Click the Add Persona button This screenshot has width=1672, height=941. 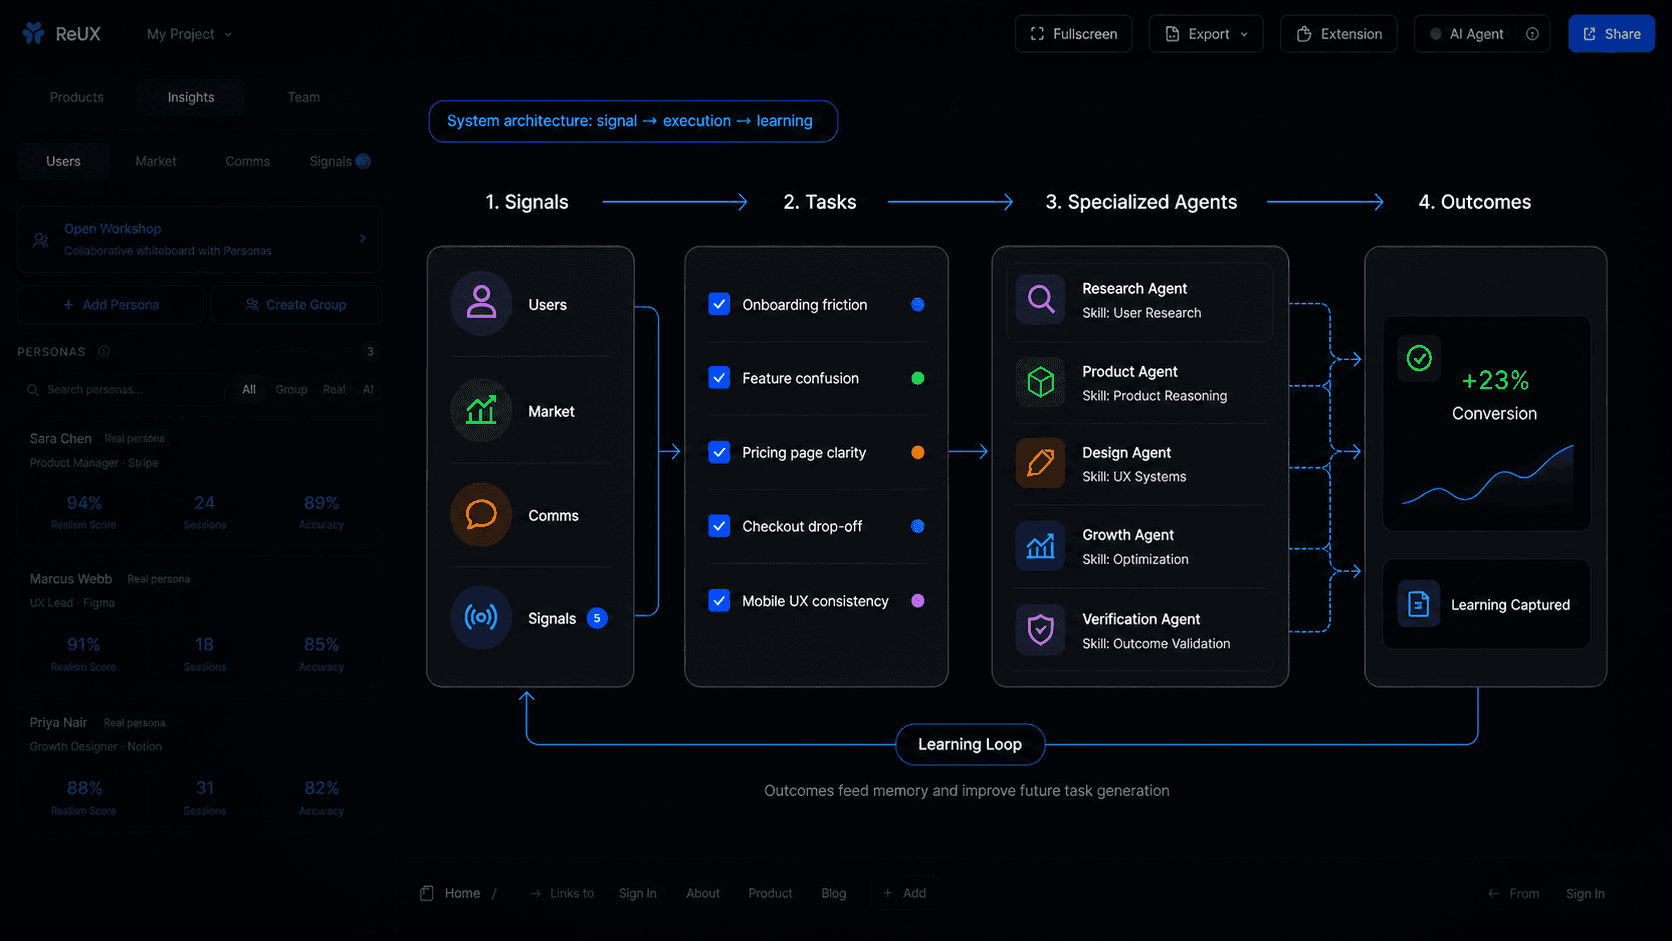coord(110,305)
